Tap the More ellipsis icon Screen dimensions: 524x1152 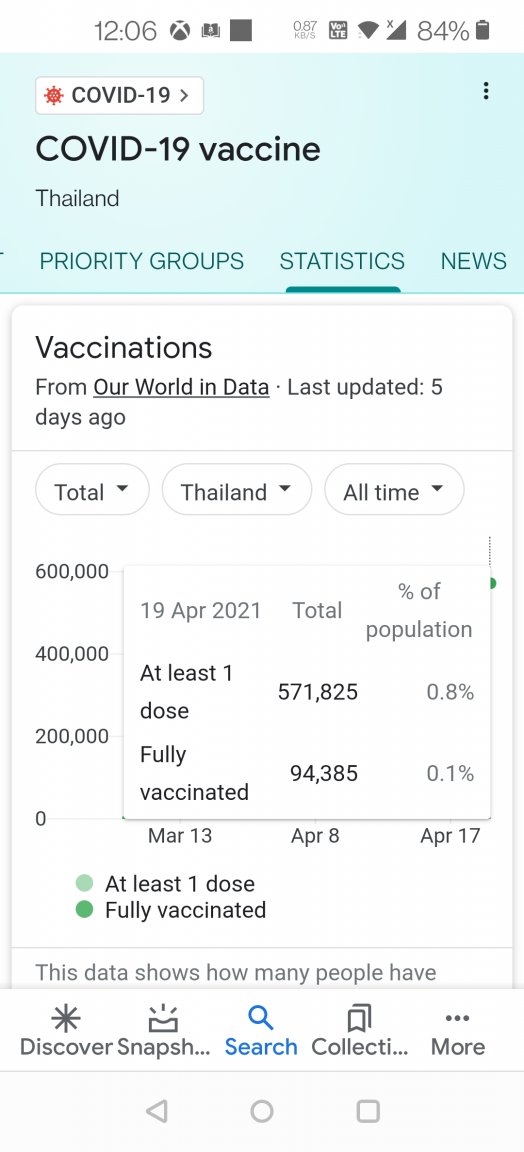(x=458, y=1018)
